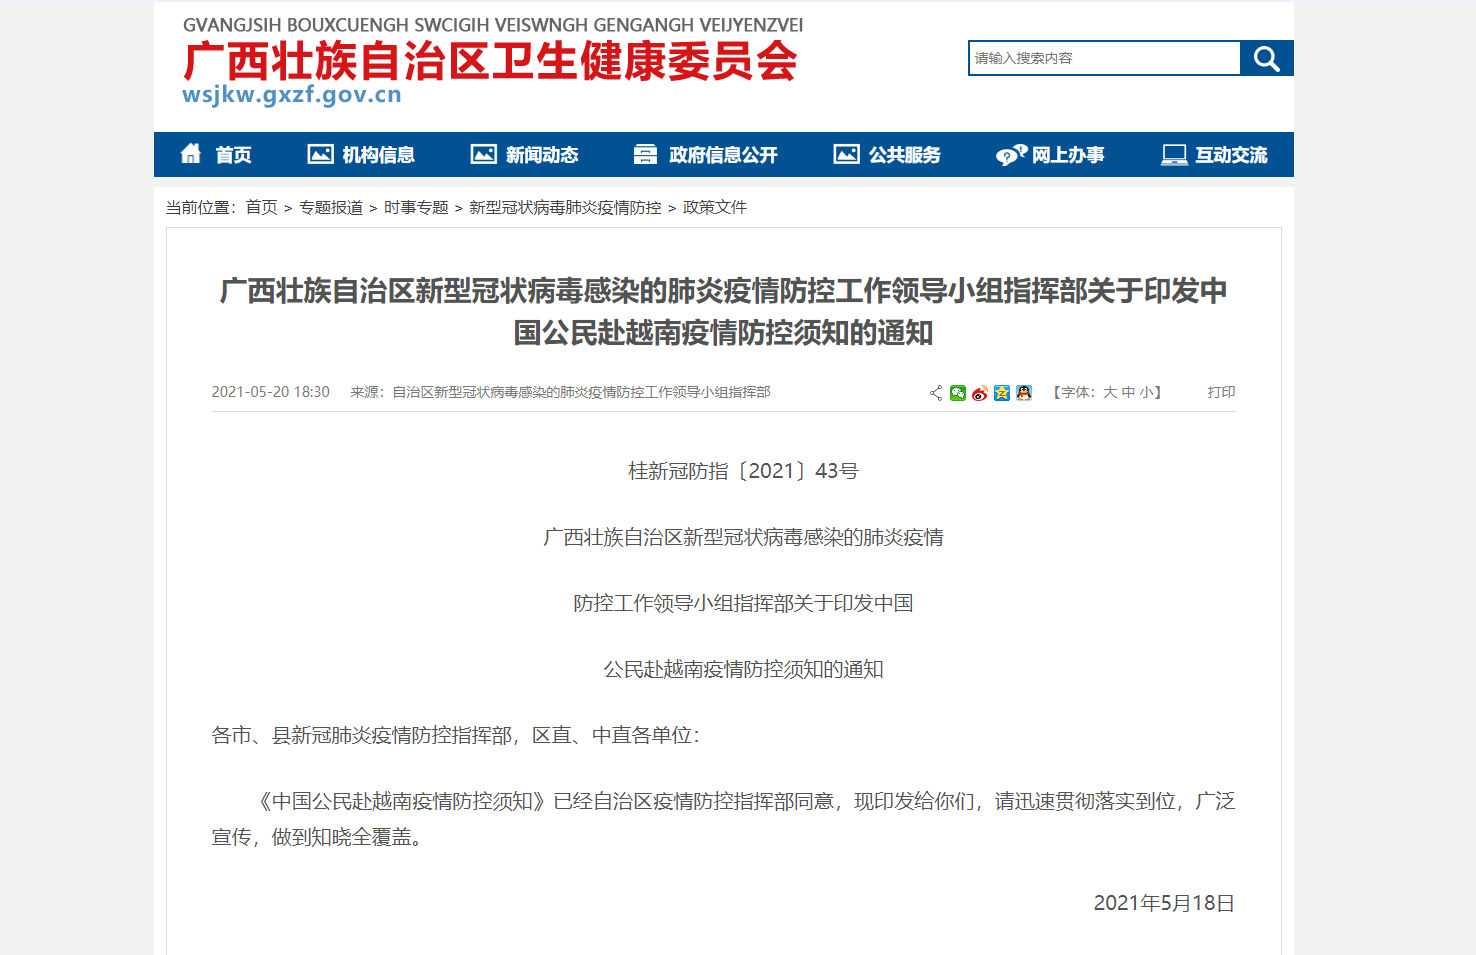Click the 打印 print link
This screenshot has height=955, width=1476.
[1221, 393]
